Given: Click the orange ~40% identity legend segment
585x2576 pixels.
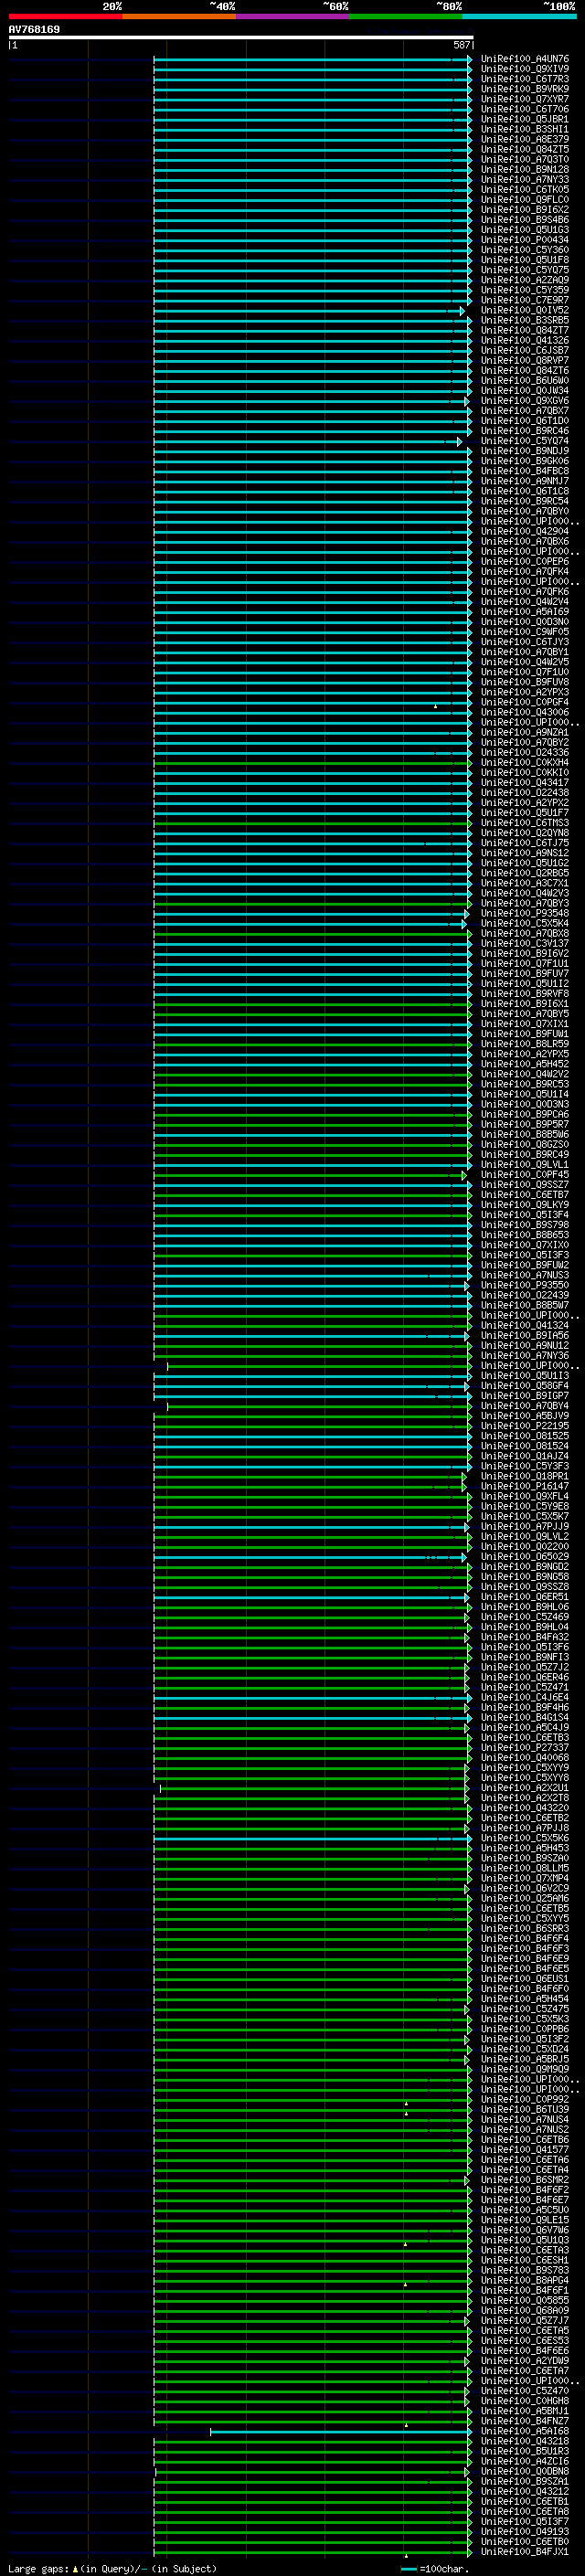Looking at the screenshot, I should 179,16.
